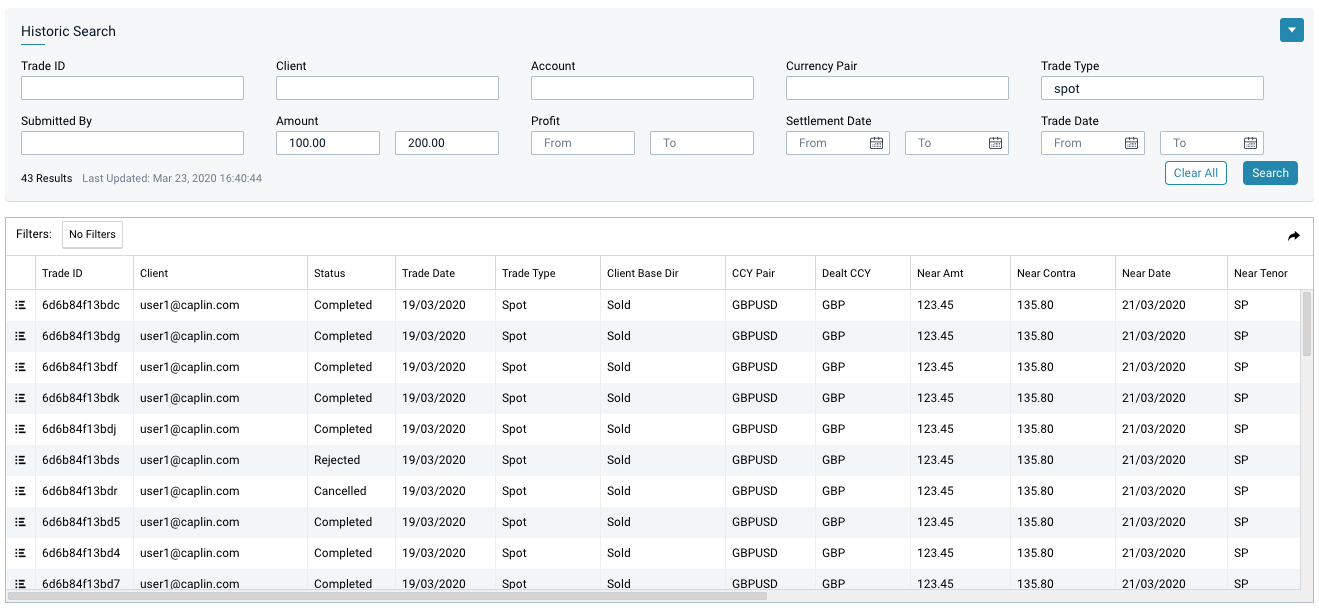Open calendar for Settlement Date To

tap(995, 143)
